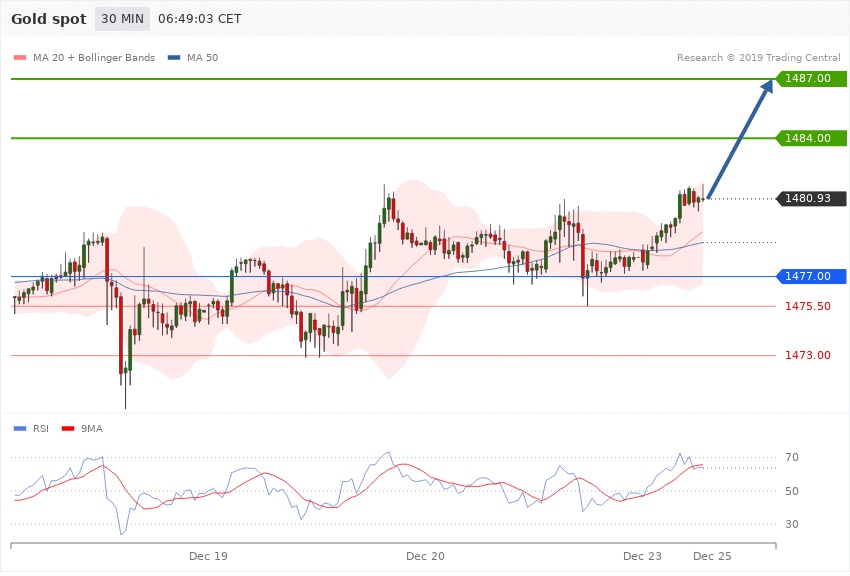
Task: Select the Gold spot chart title
Action: pyautogui.click(x=48, y=19)
